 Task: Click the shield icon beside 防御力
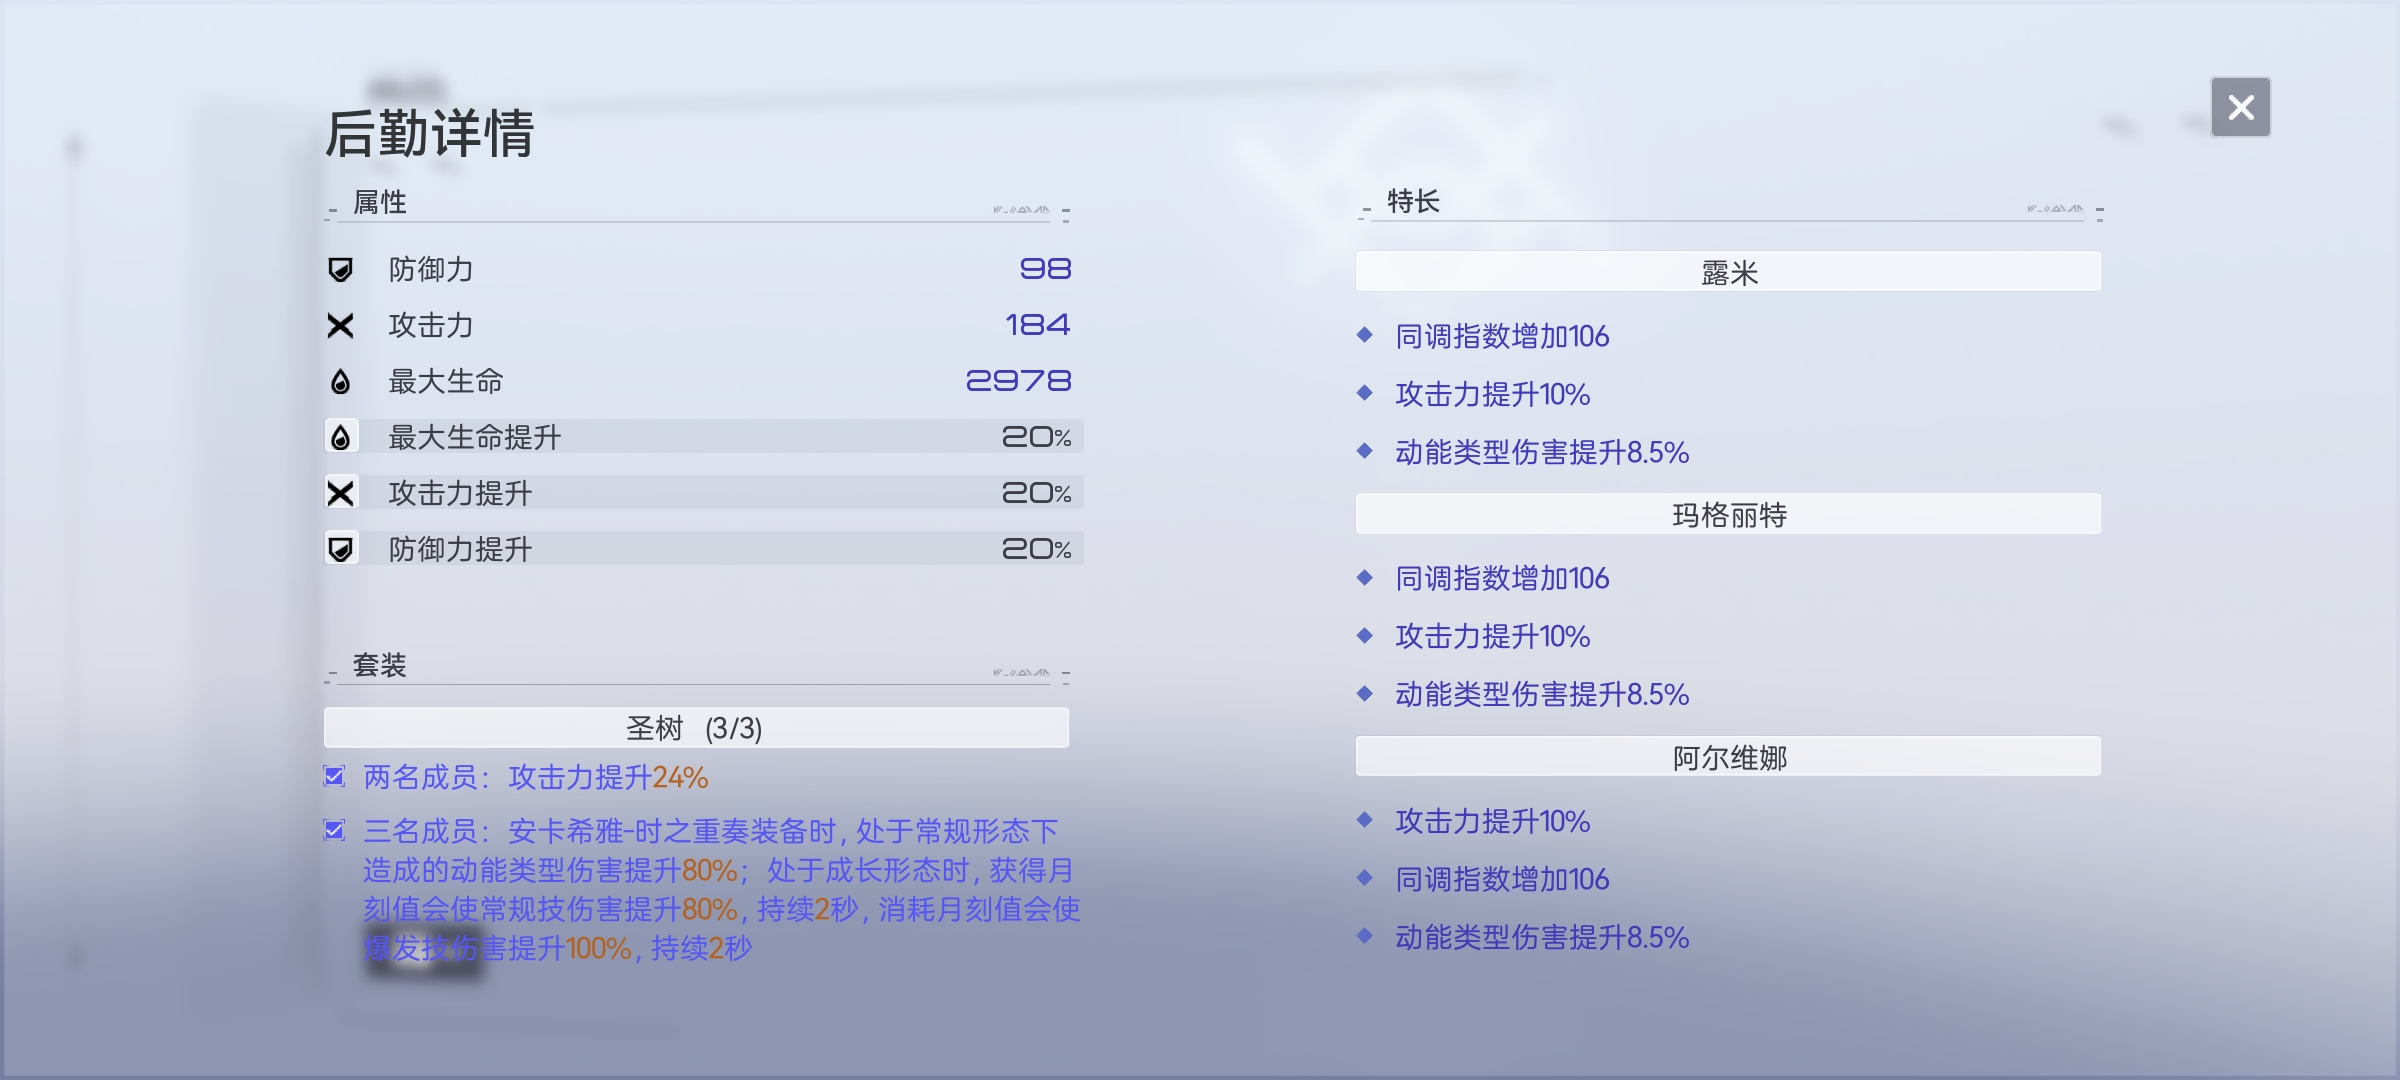(x=341, y=269)
